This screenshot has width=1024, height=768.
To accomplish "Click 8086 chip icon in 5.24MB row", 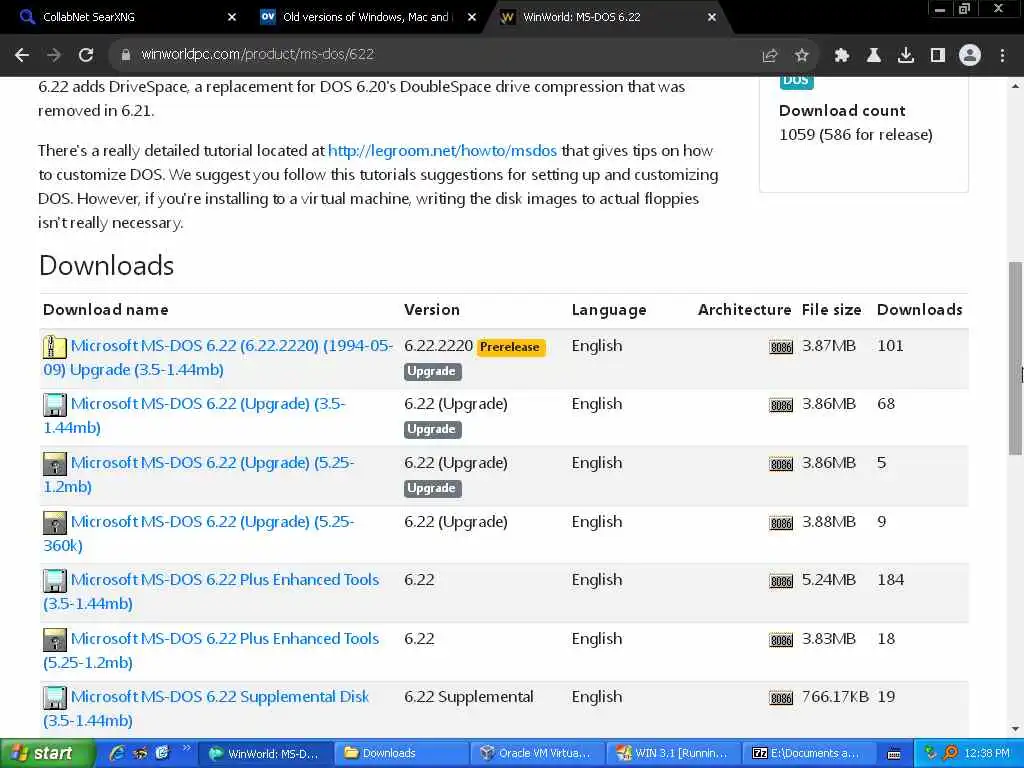I will (781, 581).
